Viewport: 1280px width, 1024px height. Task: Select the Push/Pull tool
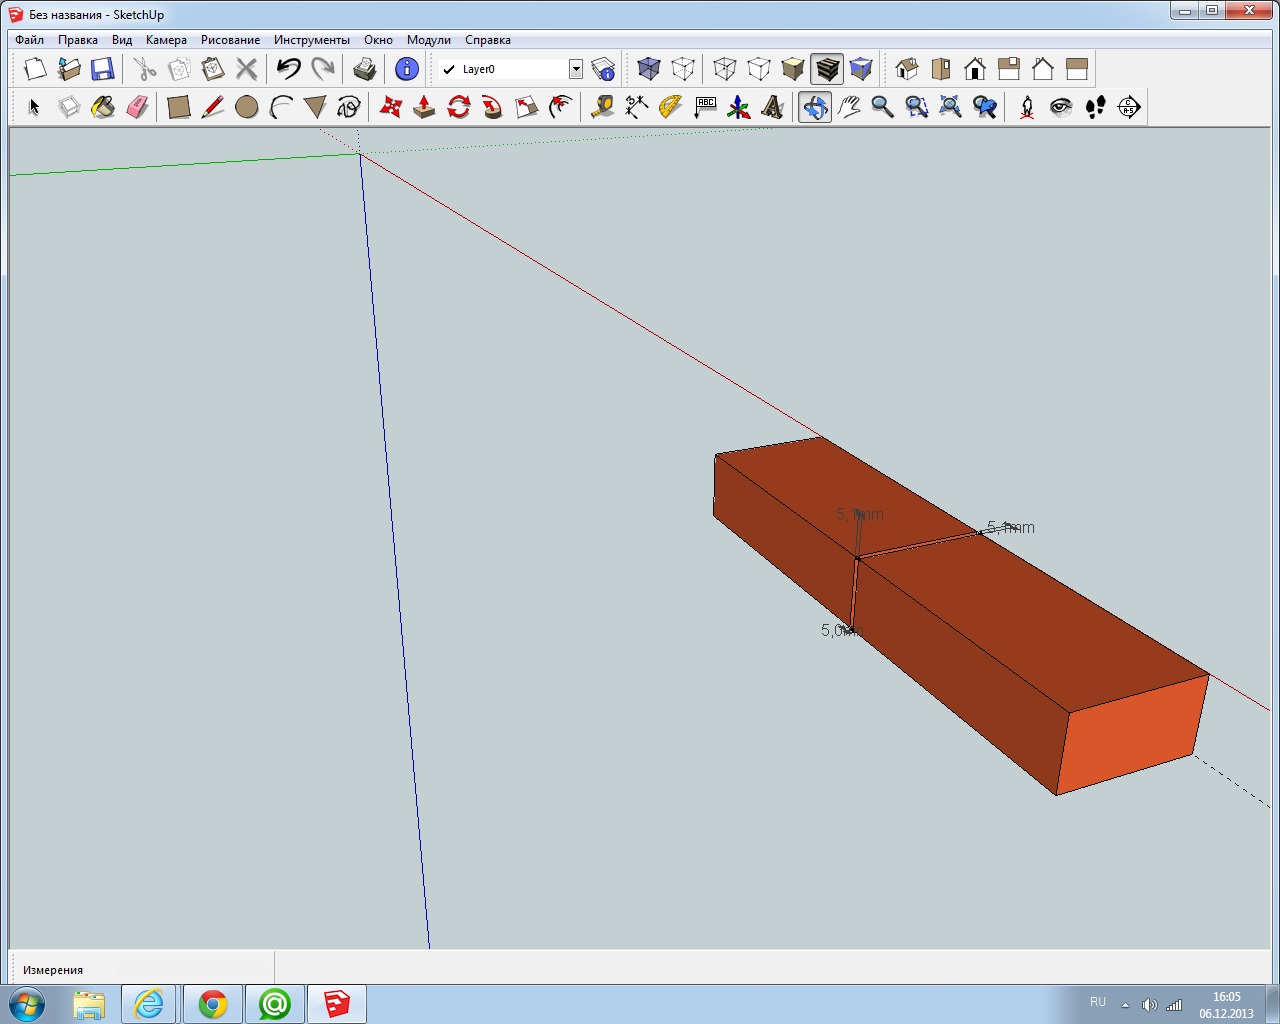coord(424,107)
